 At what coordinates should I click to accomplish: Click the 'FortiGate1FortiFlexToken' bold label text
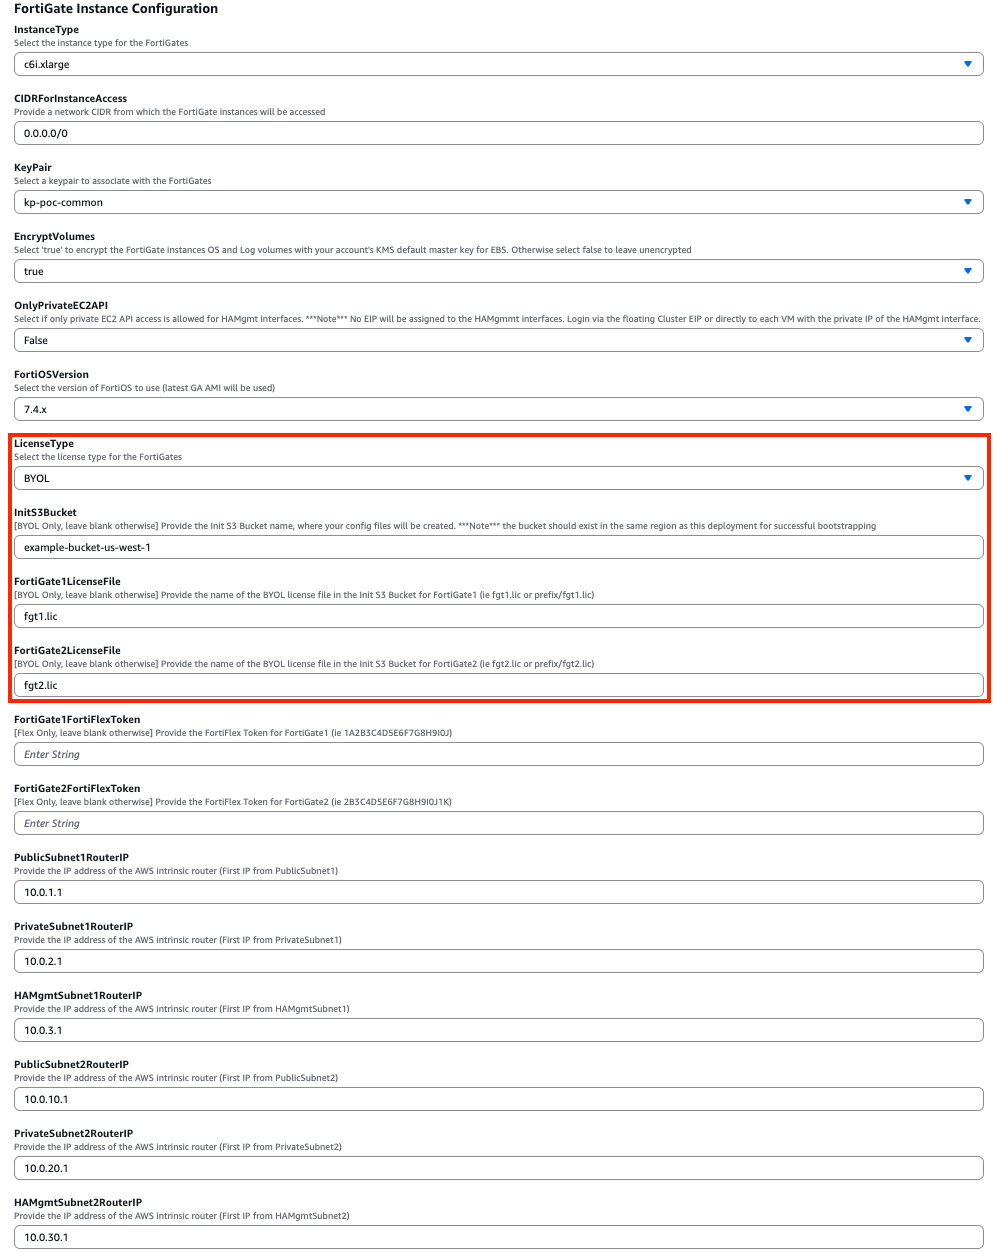pos(77,720)
